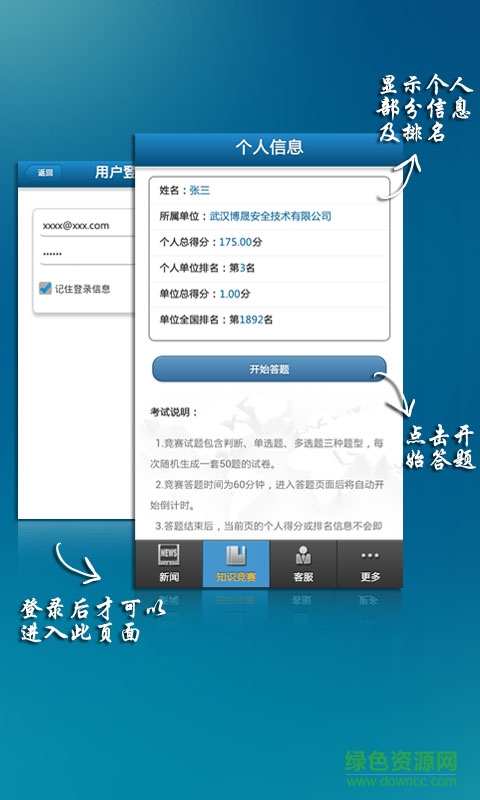Tap the 知识竞赛 book icon

(x=236, y=555)
